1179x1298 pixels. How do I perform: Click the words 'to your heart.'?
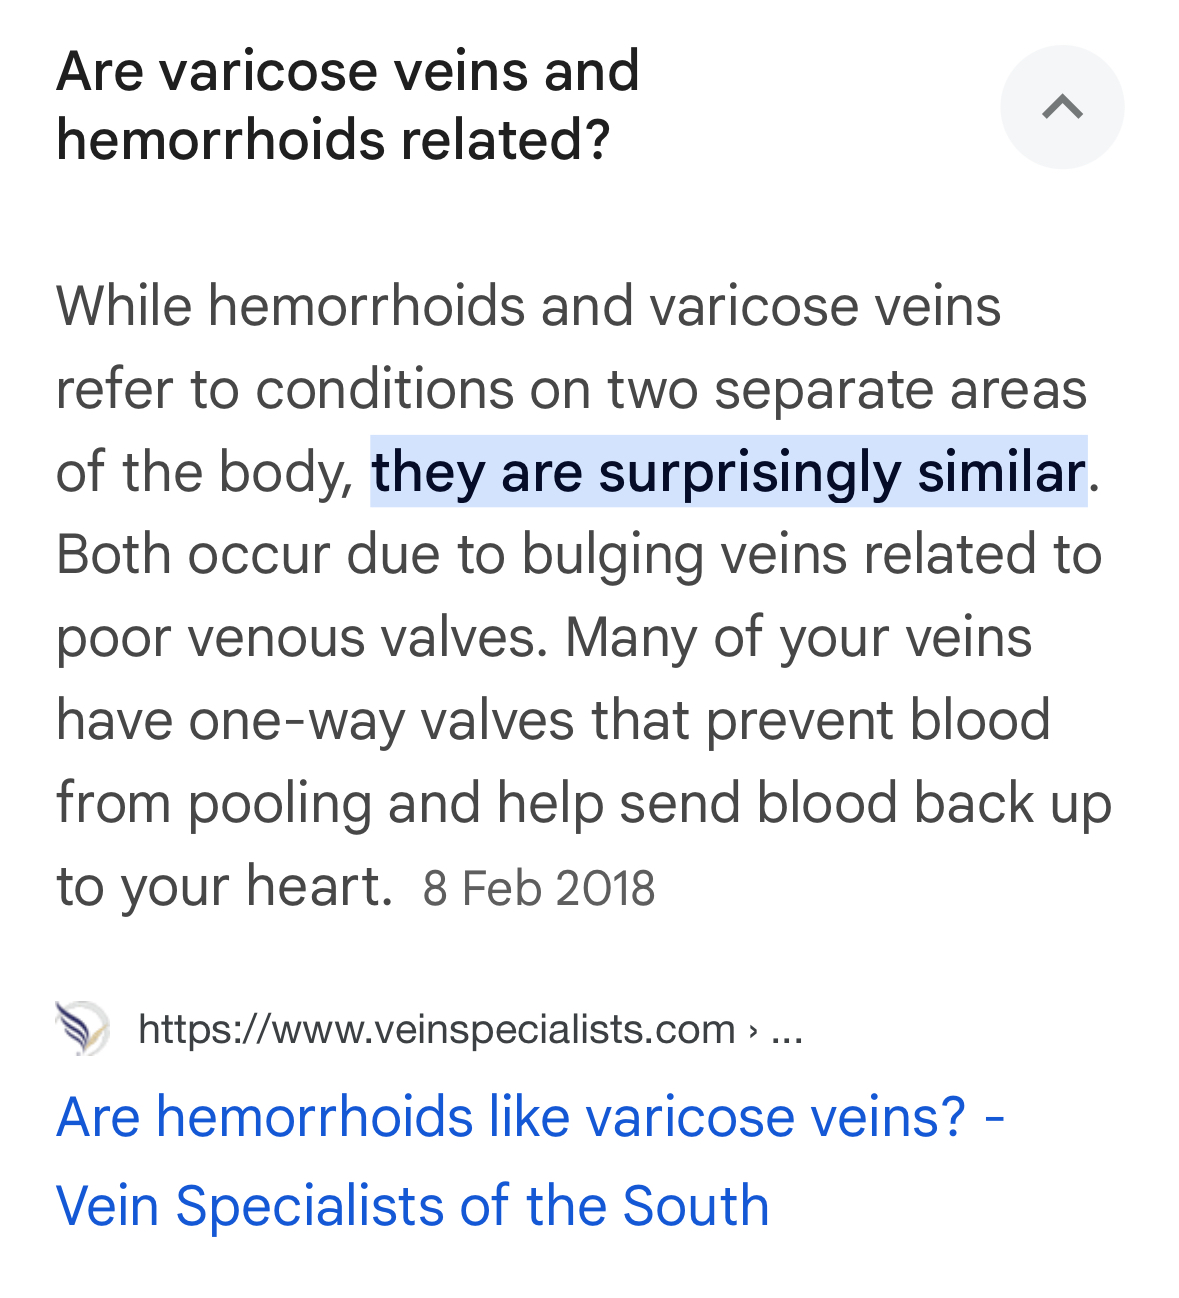click(x=225, y=887)
